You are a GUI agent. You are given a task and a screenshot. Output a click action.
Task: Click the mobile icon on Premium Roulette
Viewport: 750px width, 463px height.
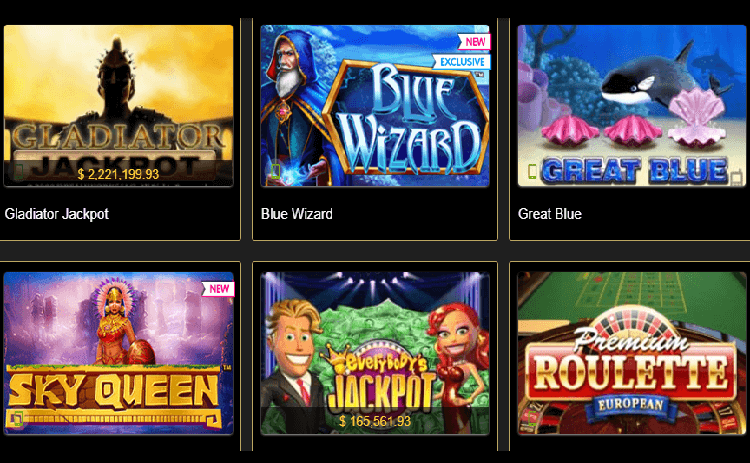tap(532, 419)
